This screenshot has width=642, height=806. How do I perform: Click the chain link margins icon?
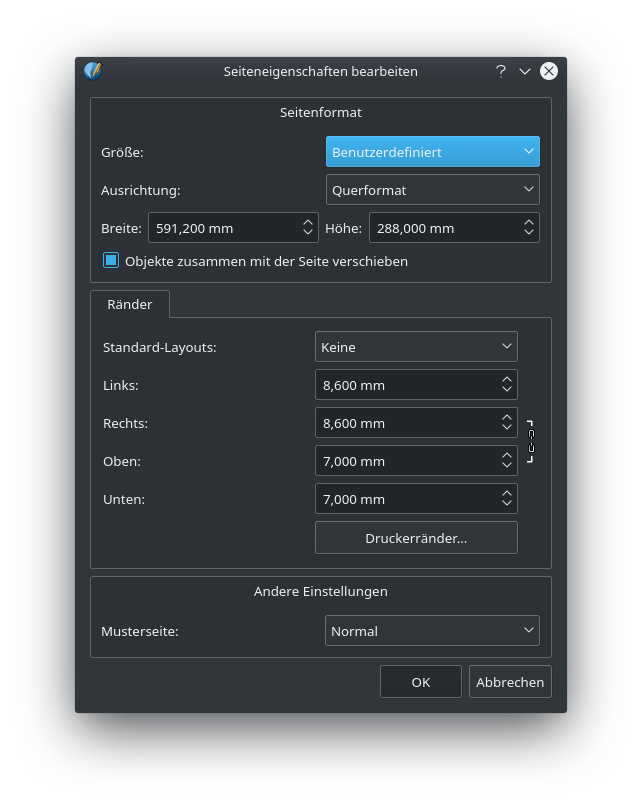click(x=531, y=441)
